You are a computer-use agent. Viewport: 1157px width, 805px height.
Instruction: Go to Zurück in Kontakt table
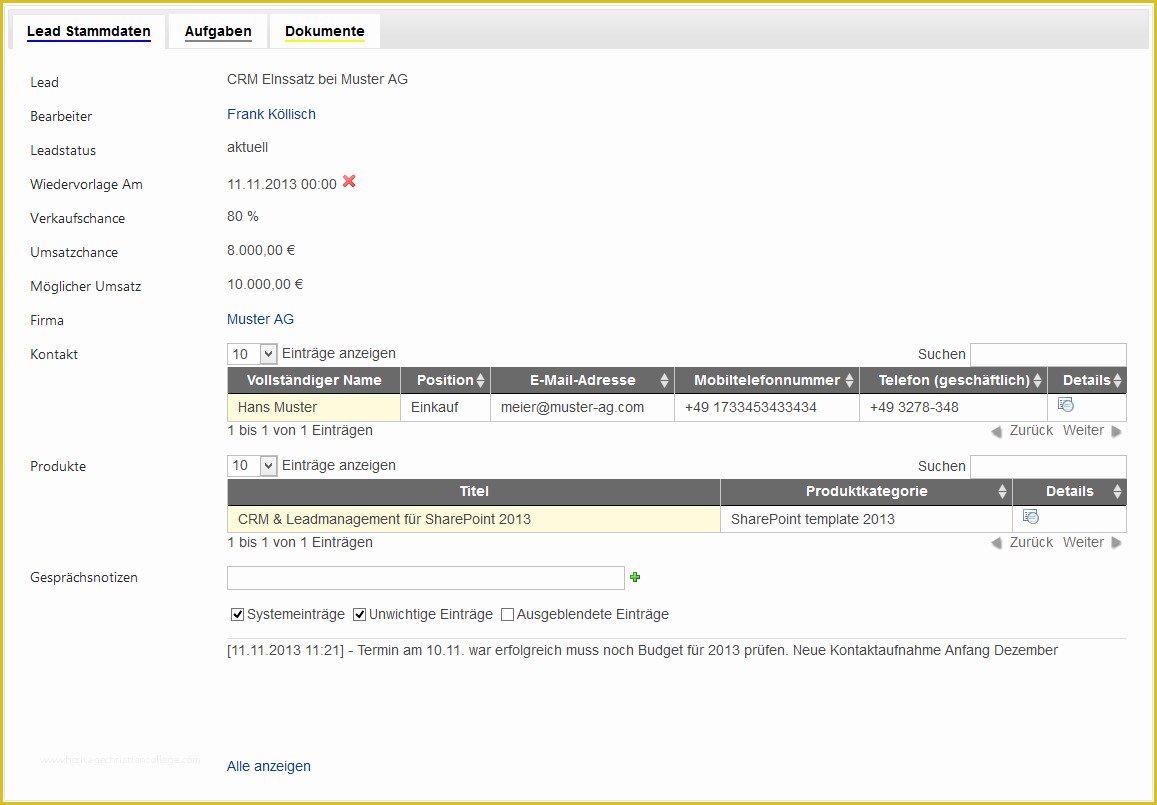click(1022, 430)
